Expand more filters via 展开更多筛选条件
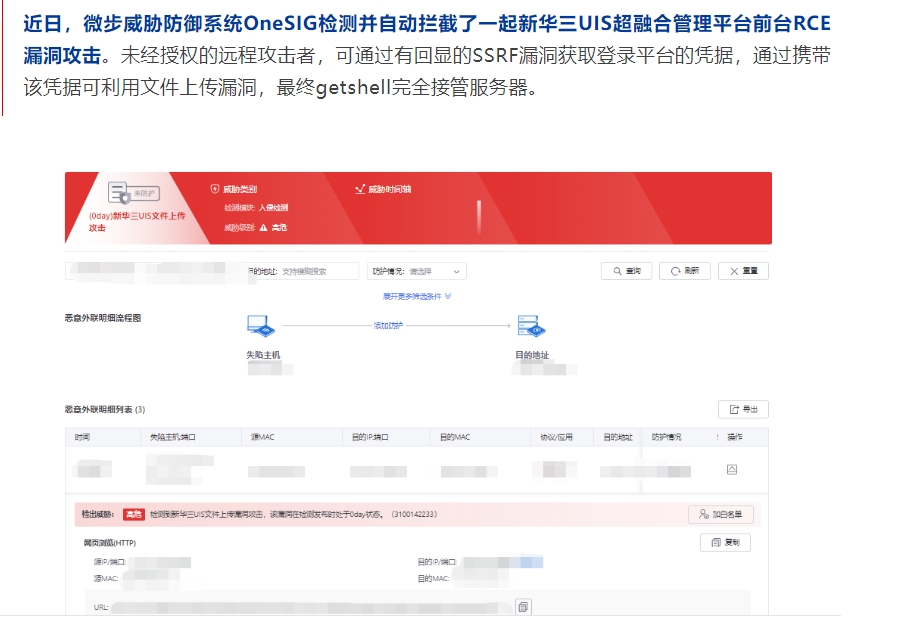916x624 pixels. pos(417,296)
